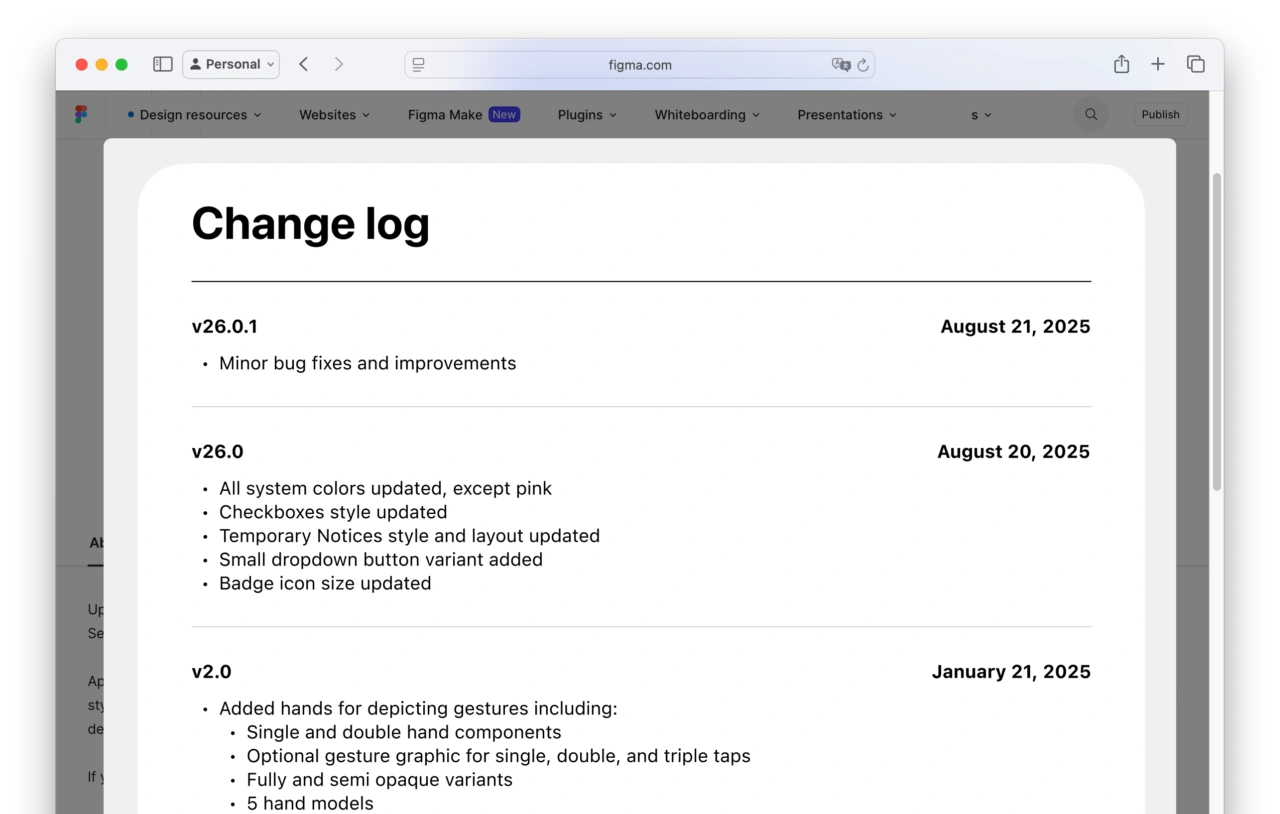Image resolution: width=1280 pixels, height=814 pixels.
Task: Open the search on the Figma Community page
Action: point(1090,114)
